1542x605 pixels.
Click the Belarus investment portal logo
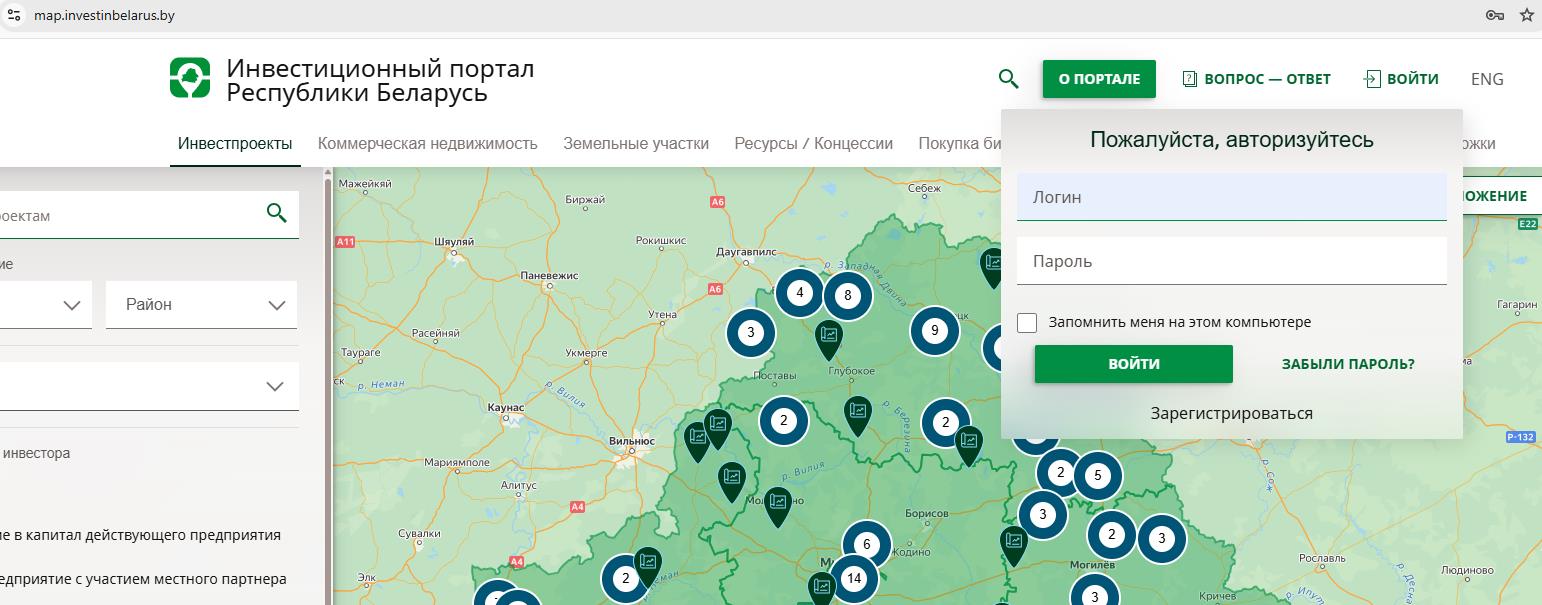click(190, 79)
